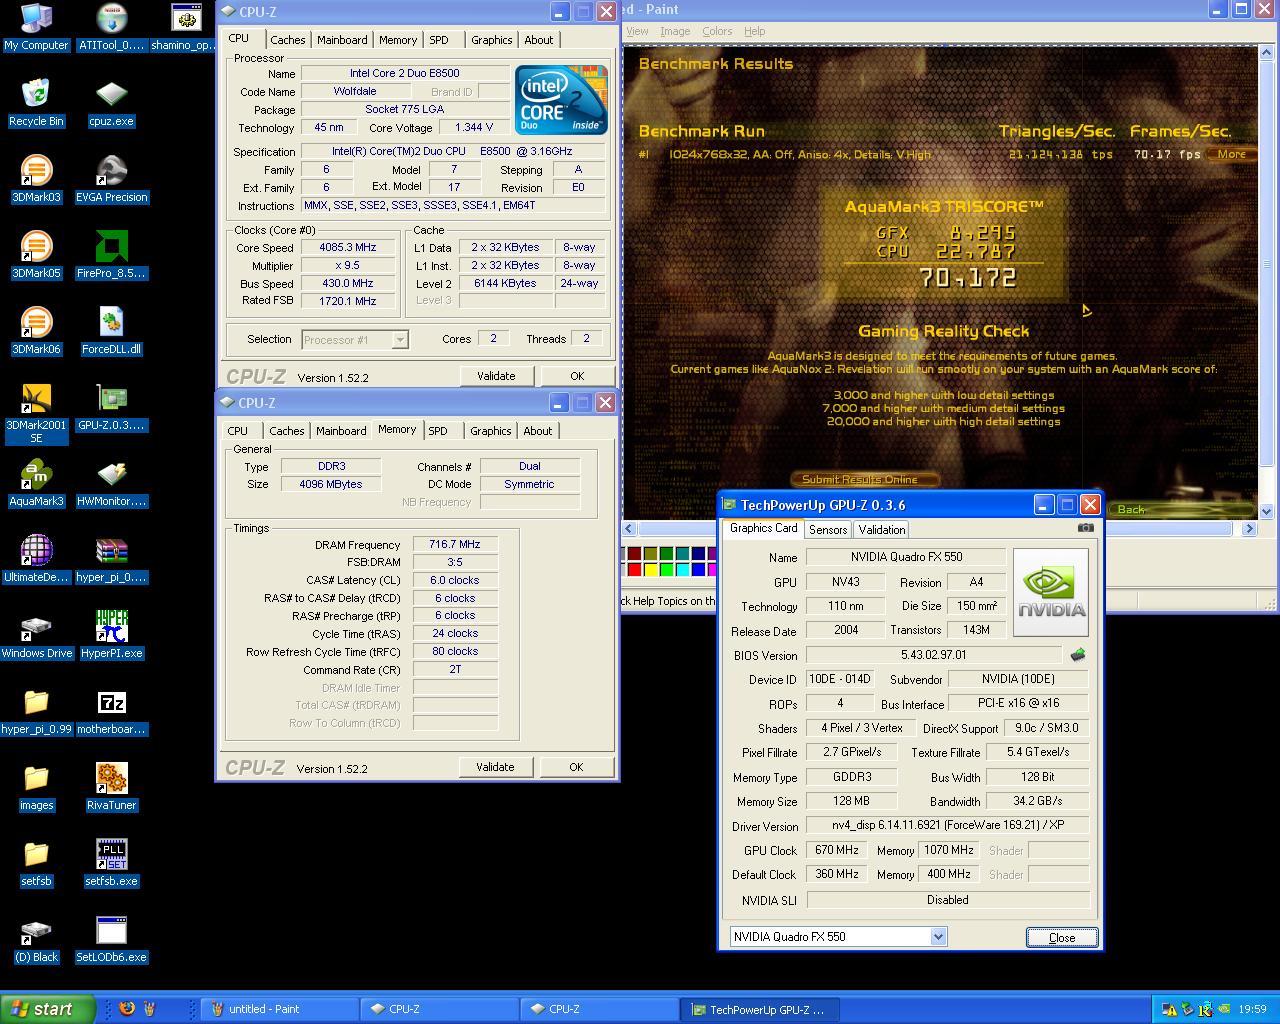Select the ForceDLL.dll file icon
This screenshot has width=1280, height=1024.
[x=112, y=331]
